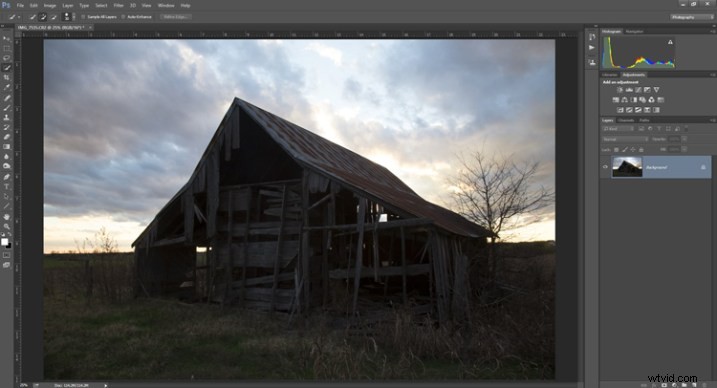Click the background color swatch
Image resolution: width=717 pixels, height=388 pixels.
(9, 246)
